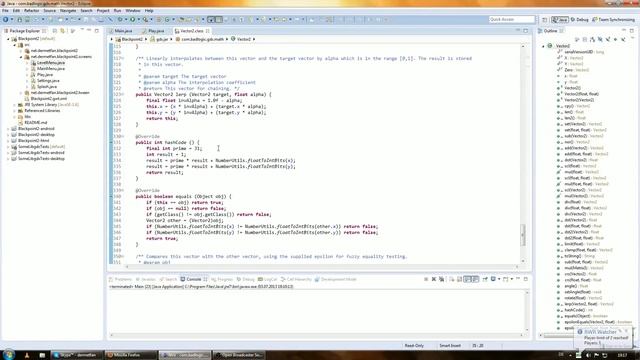Viewport: 640px width, 360px height.
Task: Click the Run external tools icon
Action: (x=145, y=20)
